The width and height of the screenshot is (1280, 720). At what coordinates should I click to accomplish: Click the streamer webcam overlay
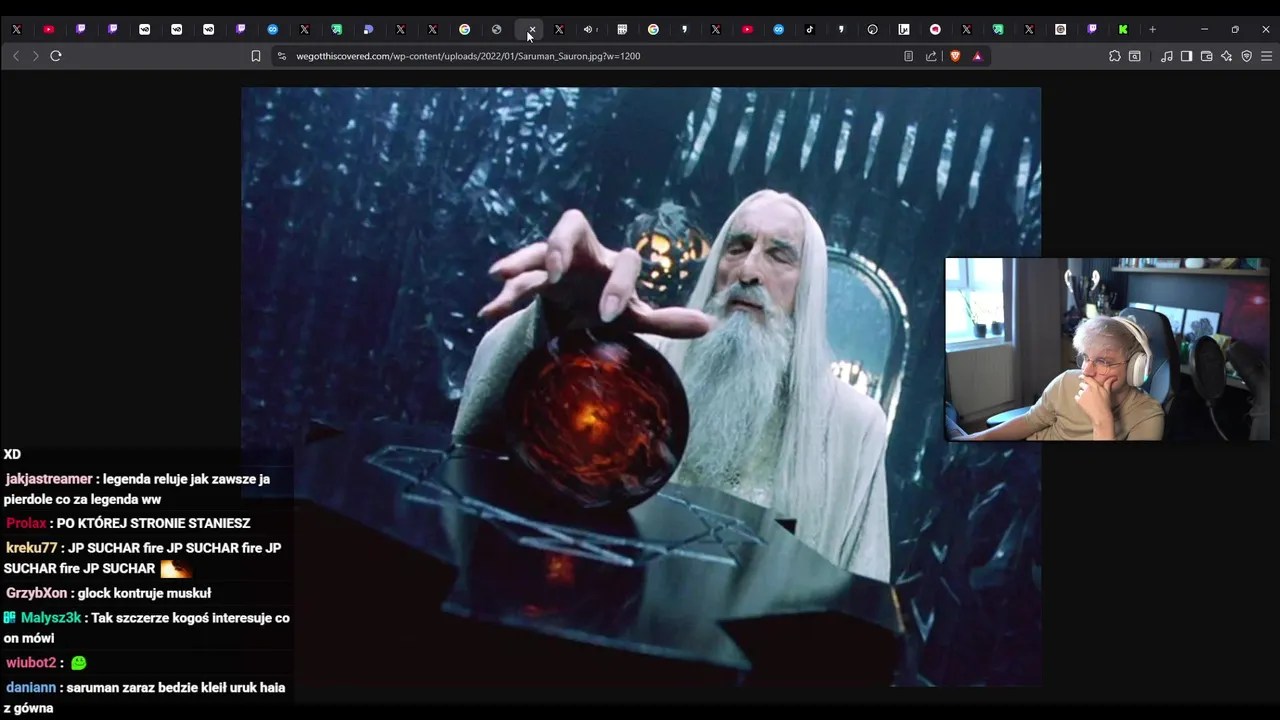(x=1107, y=349)
